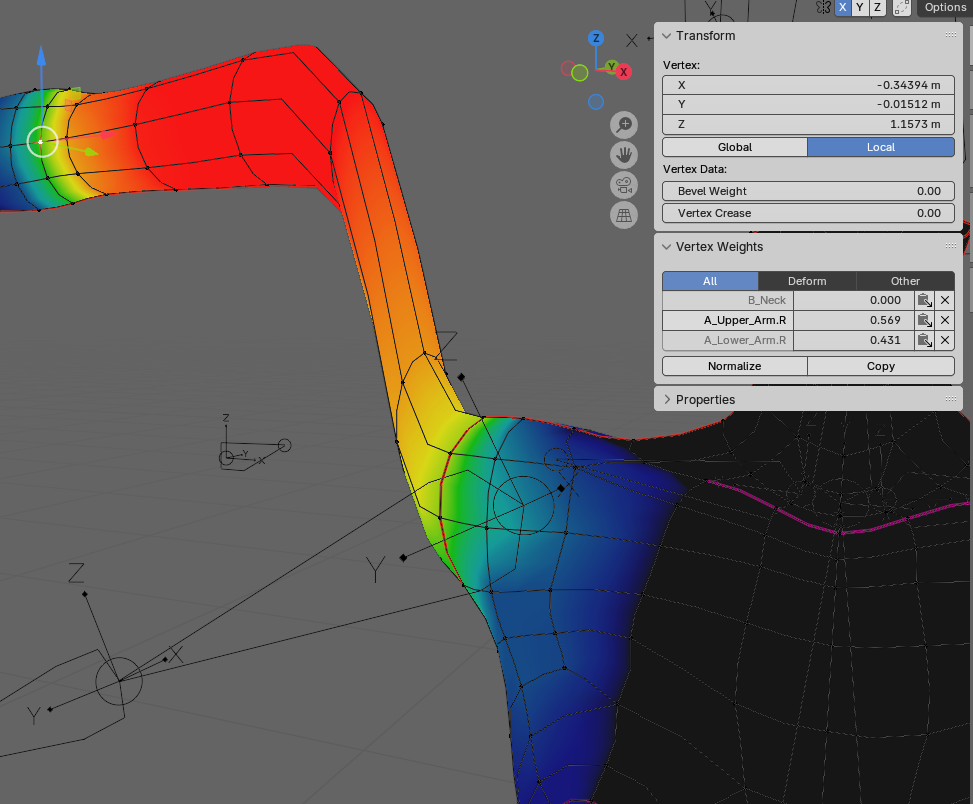Click the red X move arrow
Image resolution: width=973 pixels, height=804 pixels.
point(108,135)
